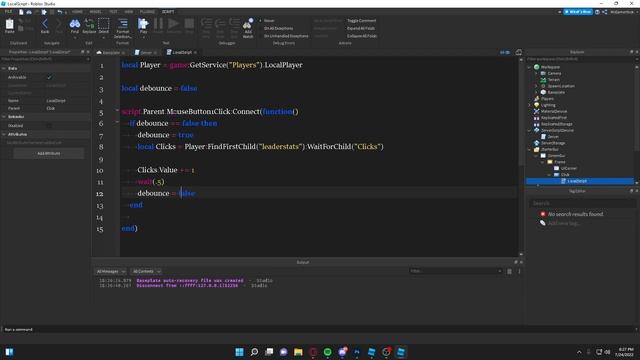Click the Add Attribute button

click(x=49, y=153)
